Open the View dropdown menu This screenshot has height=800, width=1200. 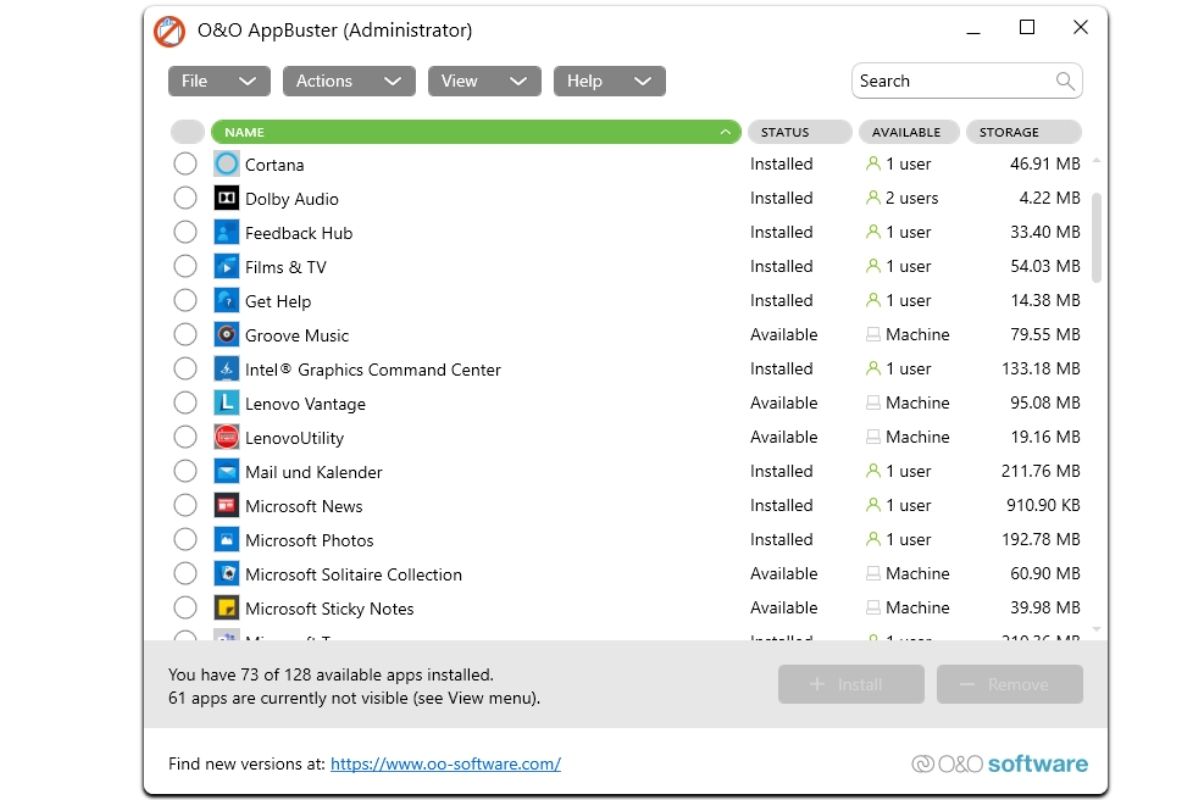click(484, 81)
